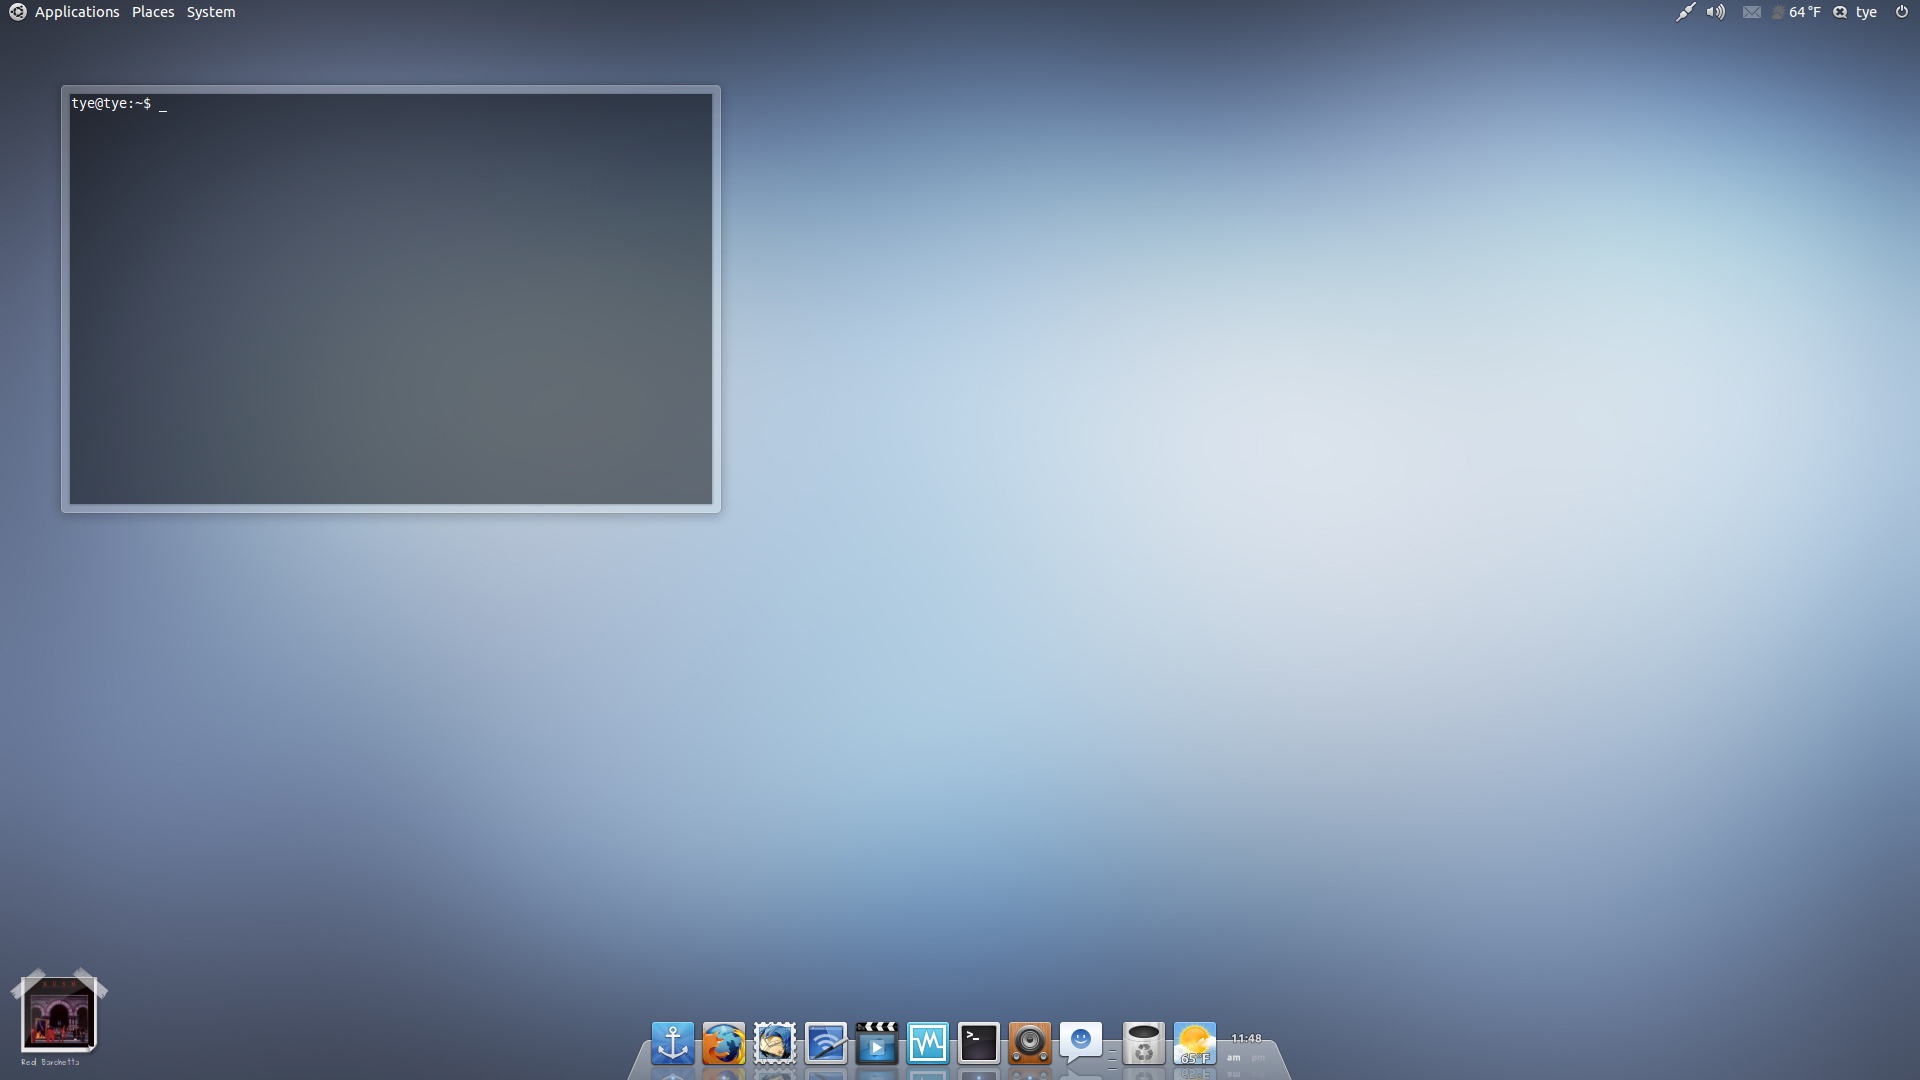Launch Firefox from the dock
This screenshot has width=1920, height=1080.
pyautogui.click(x=724, y=1044)
